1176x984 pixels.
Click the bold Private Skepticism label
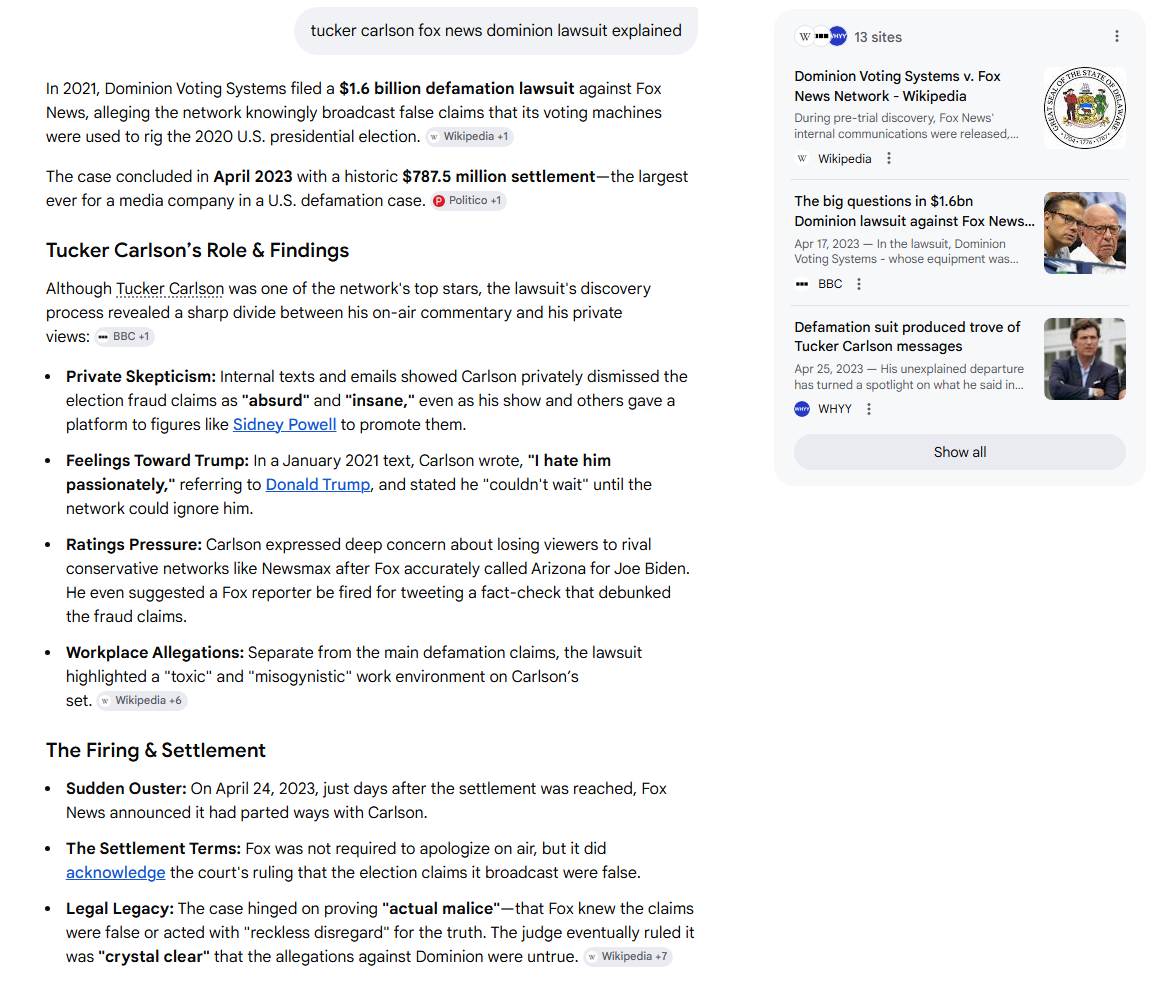(x=141, y=376)
